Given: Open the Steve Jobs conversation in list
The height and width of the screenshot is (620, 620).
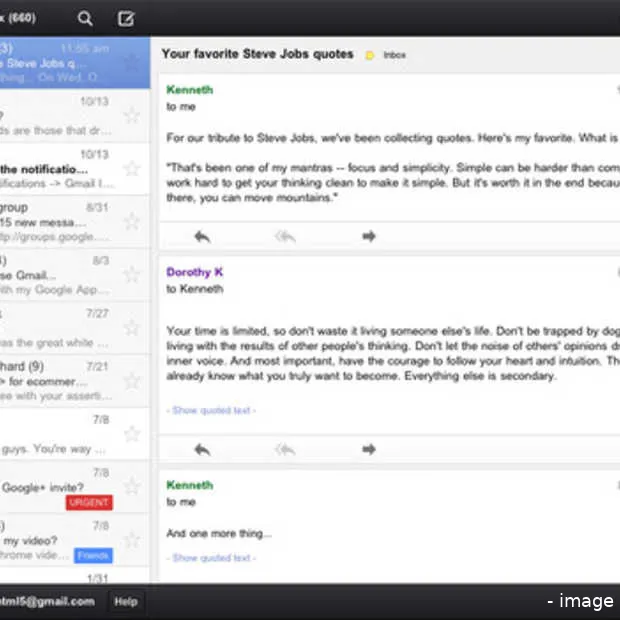Looking at the screenshot, I should (75, 62).
